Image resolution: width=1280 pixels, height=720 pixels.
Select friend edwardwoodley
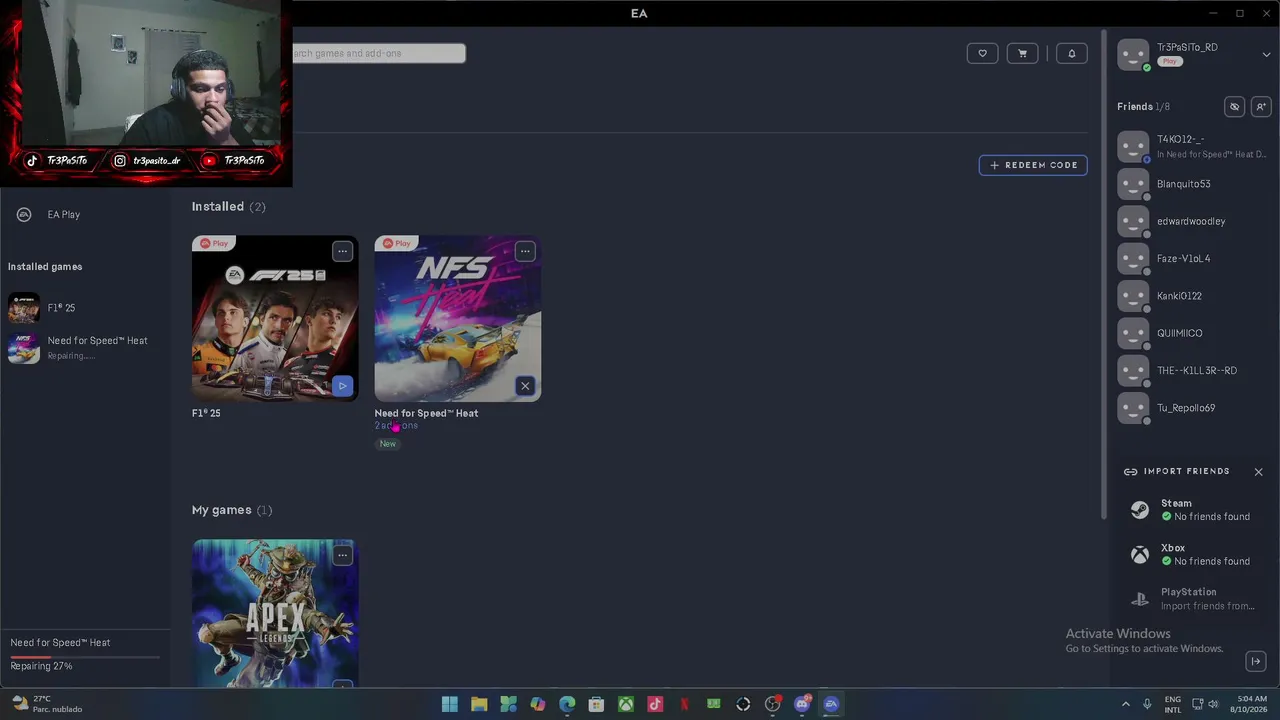tap(1192, 221)
